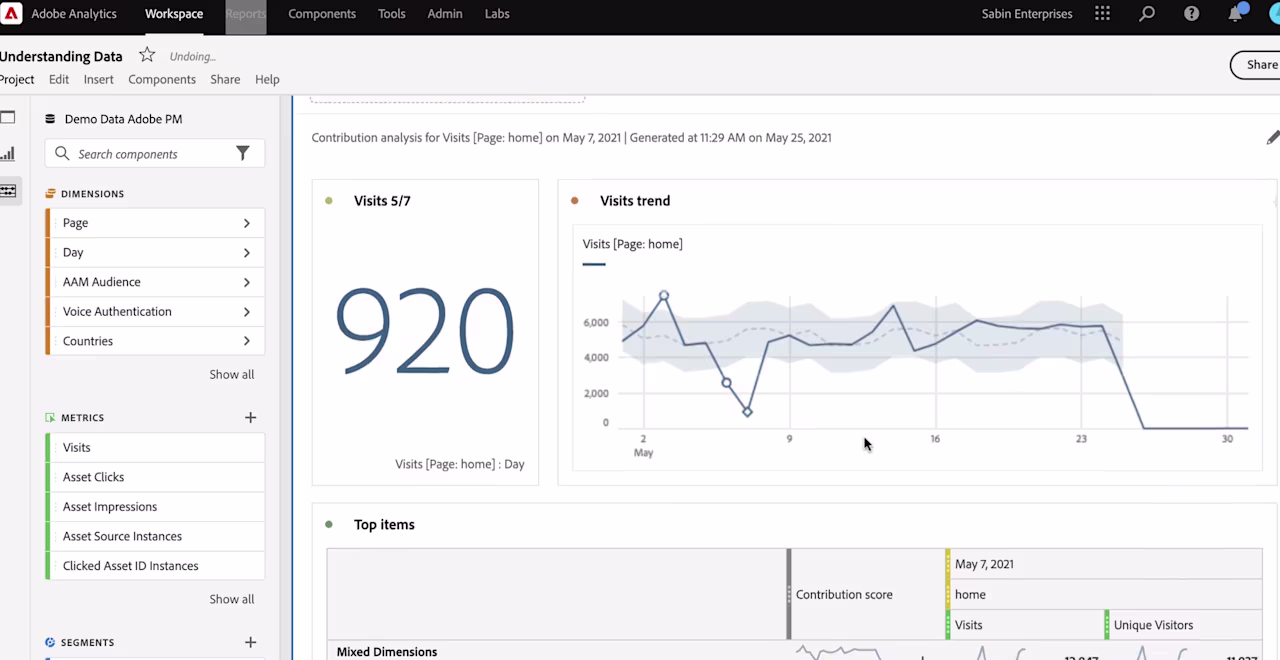This screenshot has width=1280, height=660.
Task: Click Adobe Analytics product title
Action: (x=74, y=14)
